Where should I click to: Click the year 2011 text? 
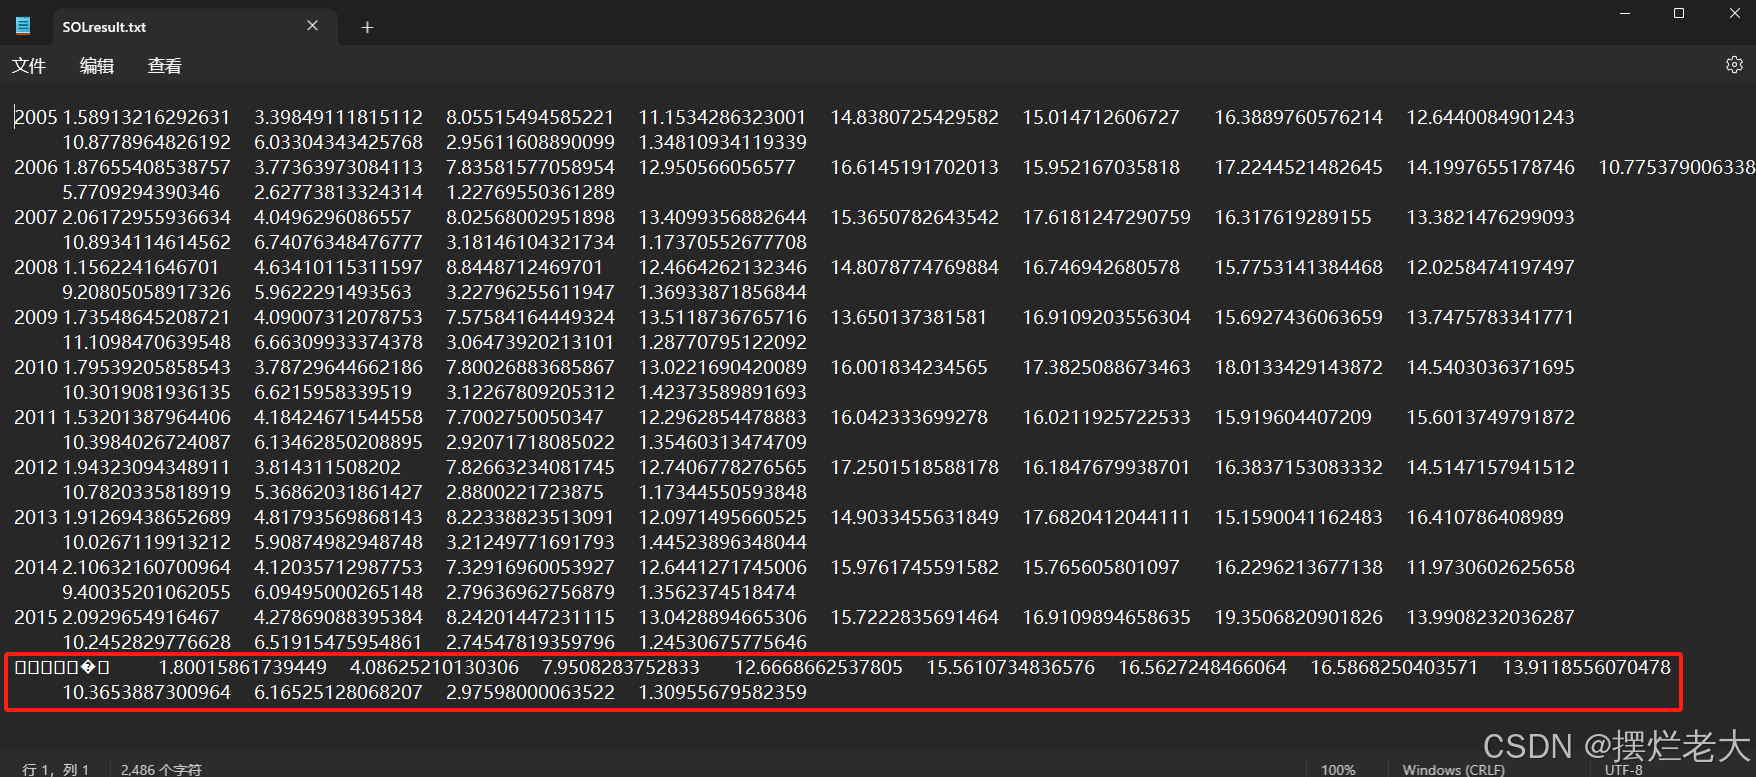pos(36,417)
